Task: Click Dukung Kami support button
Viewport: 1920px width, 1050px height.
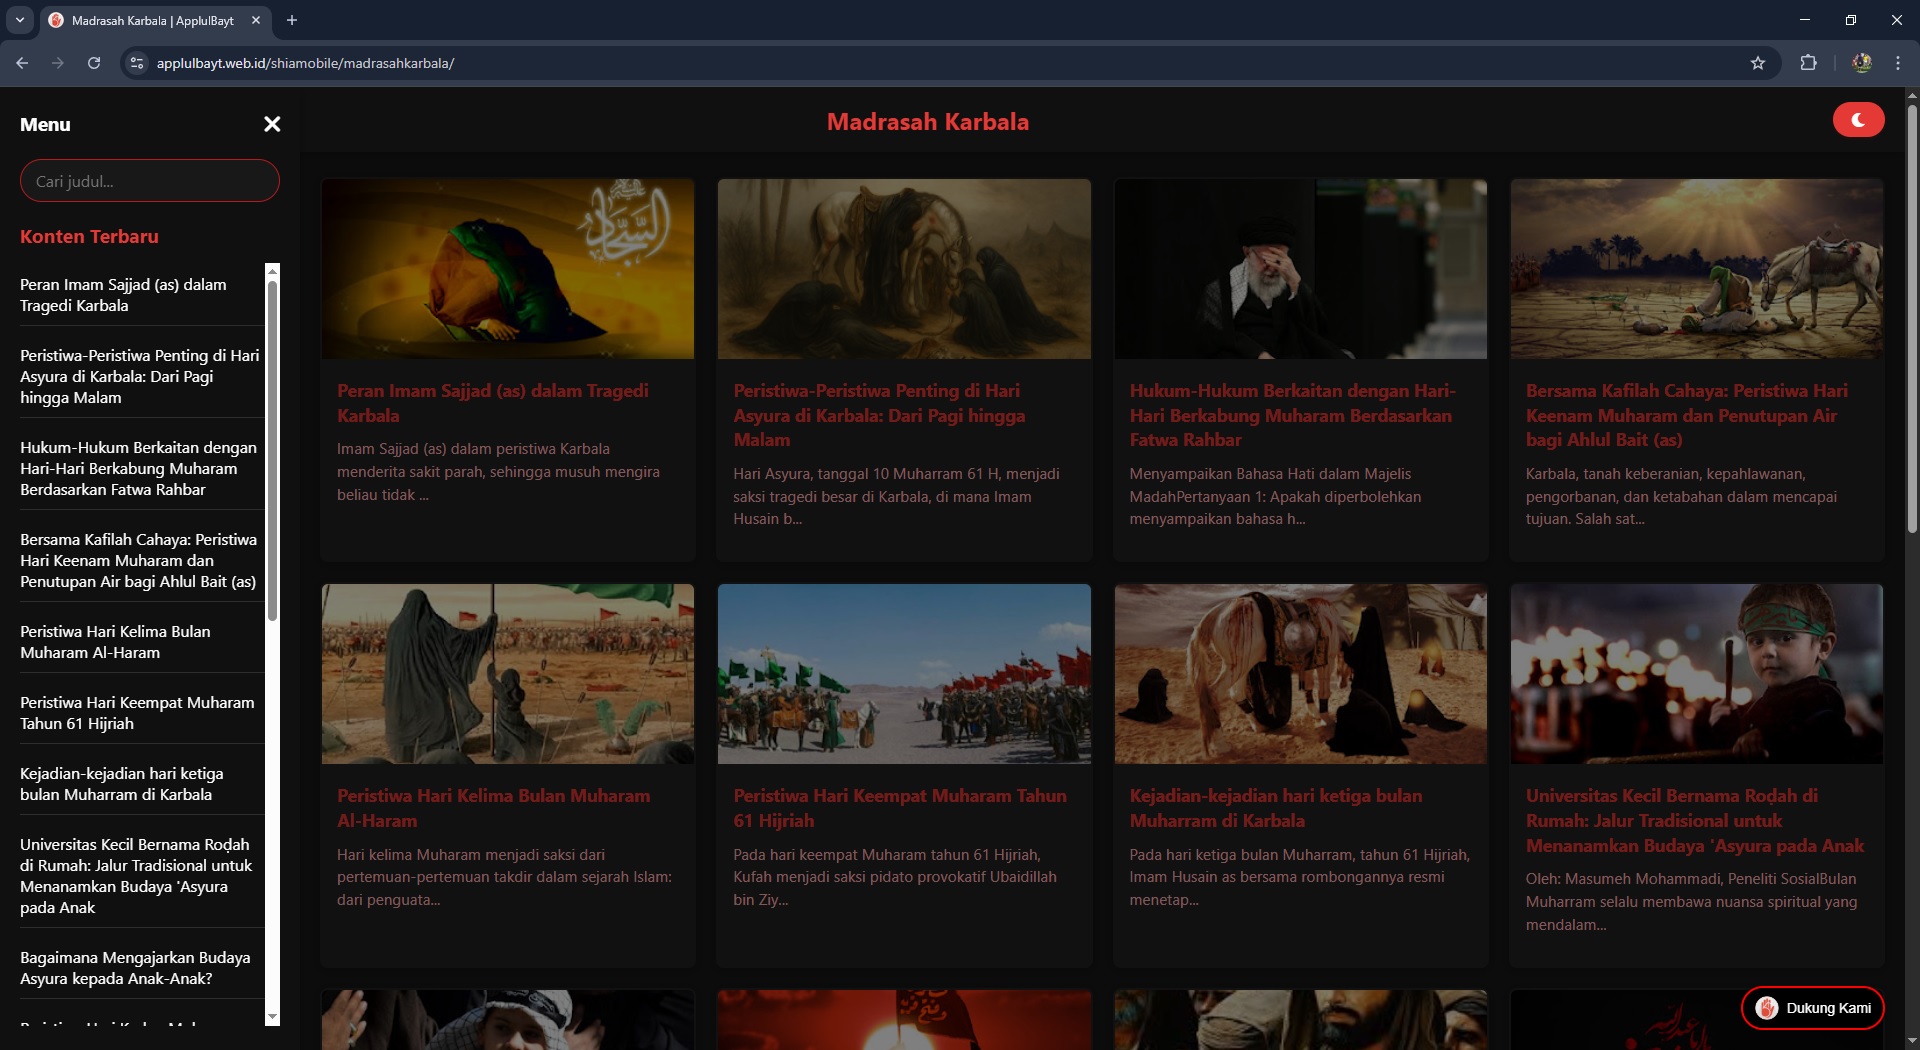Action: pyautogui.click(x=1813, y=1008)
